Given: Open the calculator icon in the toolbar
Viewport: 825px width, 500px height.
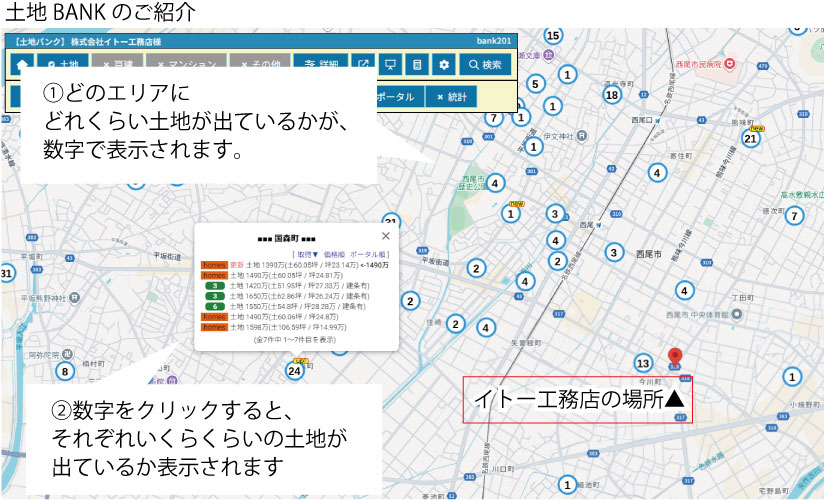Looking at the screenshot, I should [x=417, y=65].
